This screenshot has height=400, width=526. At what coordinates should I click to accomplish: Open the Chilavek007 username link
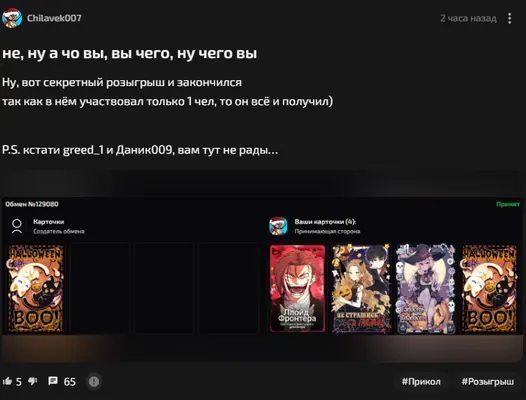(54, 18)
